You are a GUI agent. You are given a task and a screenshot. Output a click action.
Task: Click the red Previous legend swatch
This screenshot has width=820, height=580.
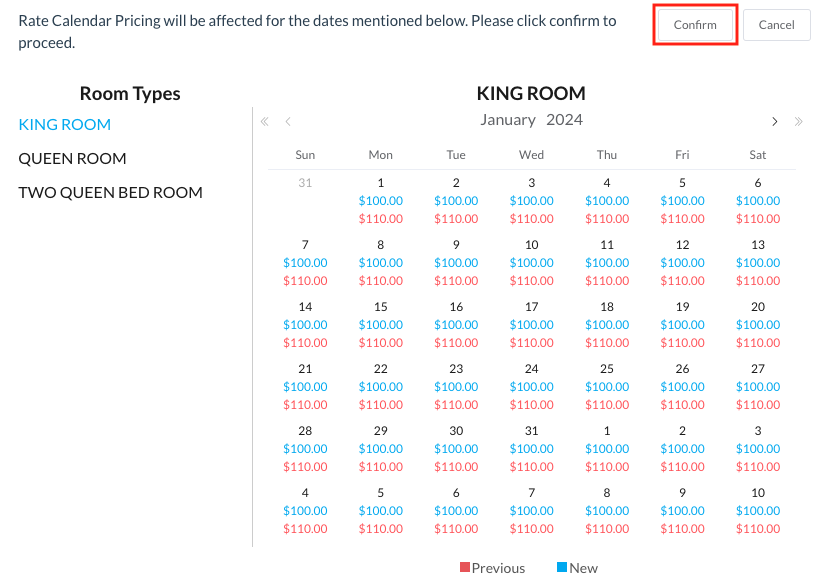coord(465,567)
